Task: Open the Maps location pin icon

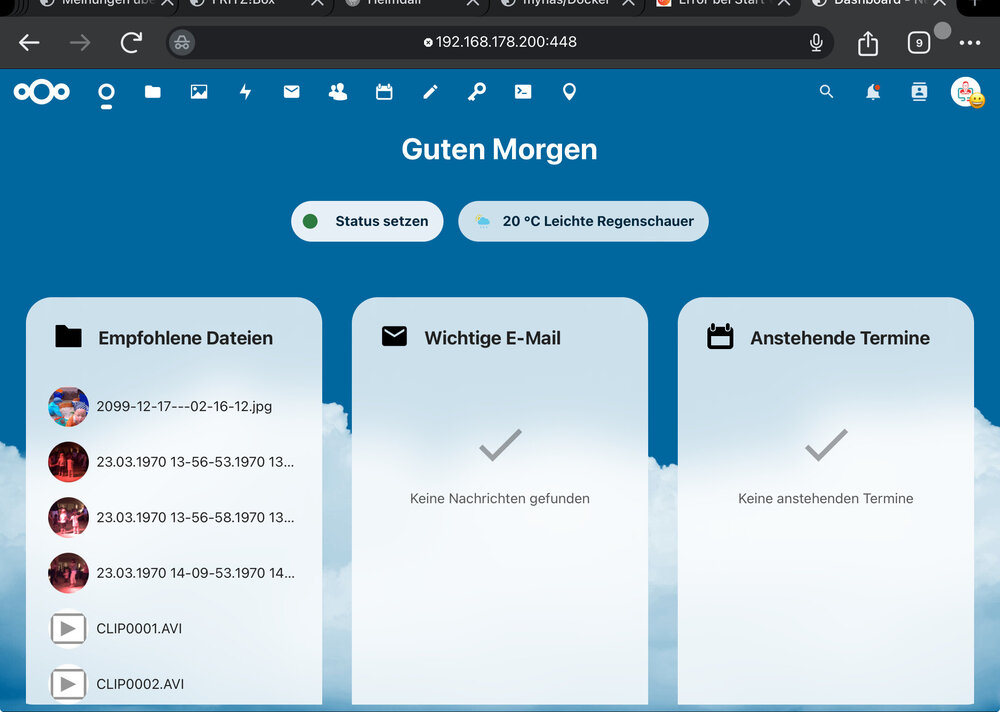Action: coord(570,92)
